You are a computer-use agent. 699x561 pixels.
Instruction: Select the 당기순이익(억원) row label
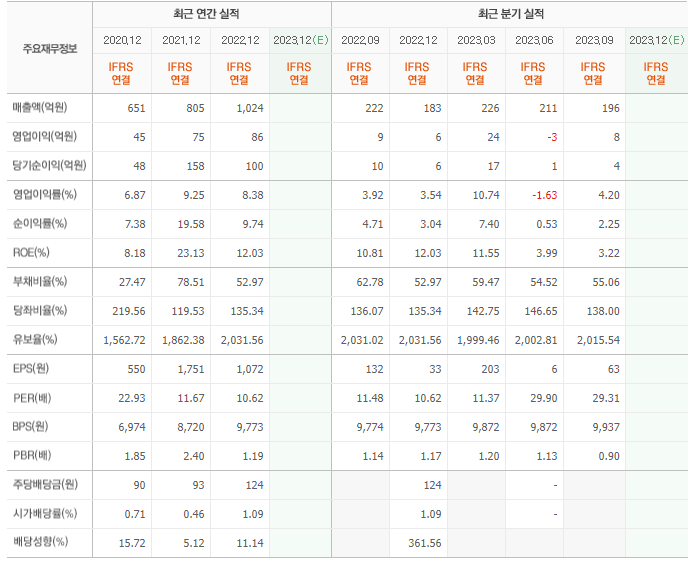[49, 165]
